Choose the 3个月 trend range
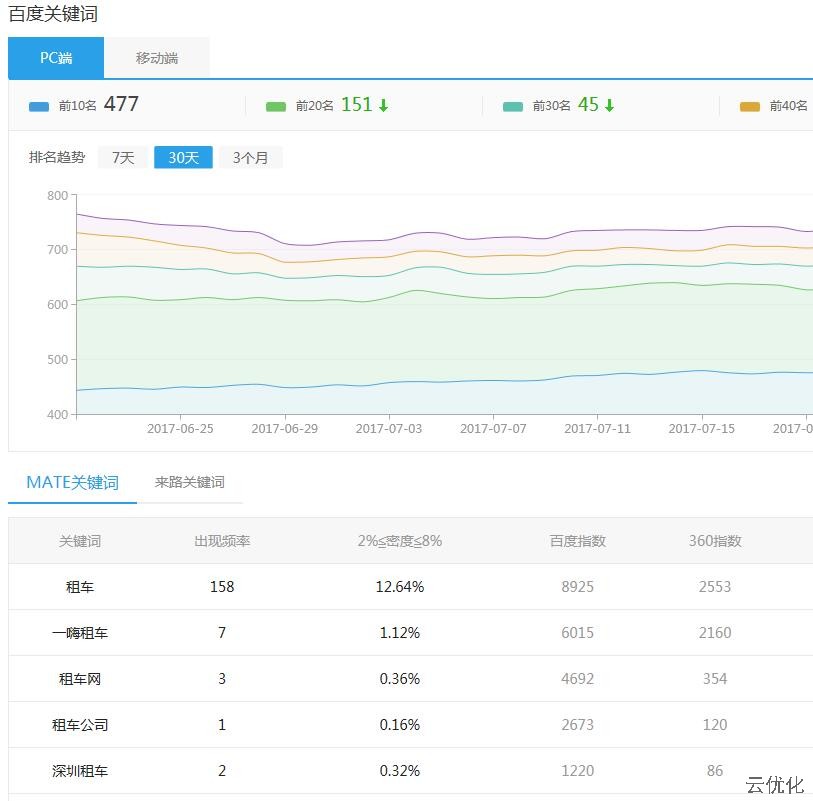This screenshot has height=801, width=813. [250, 157]
